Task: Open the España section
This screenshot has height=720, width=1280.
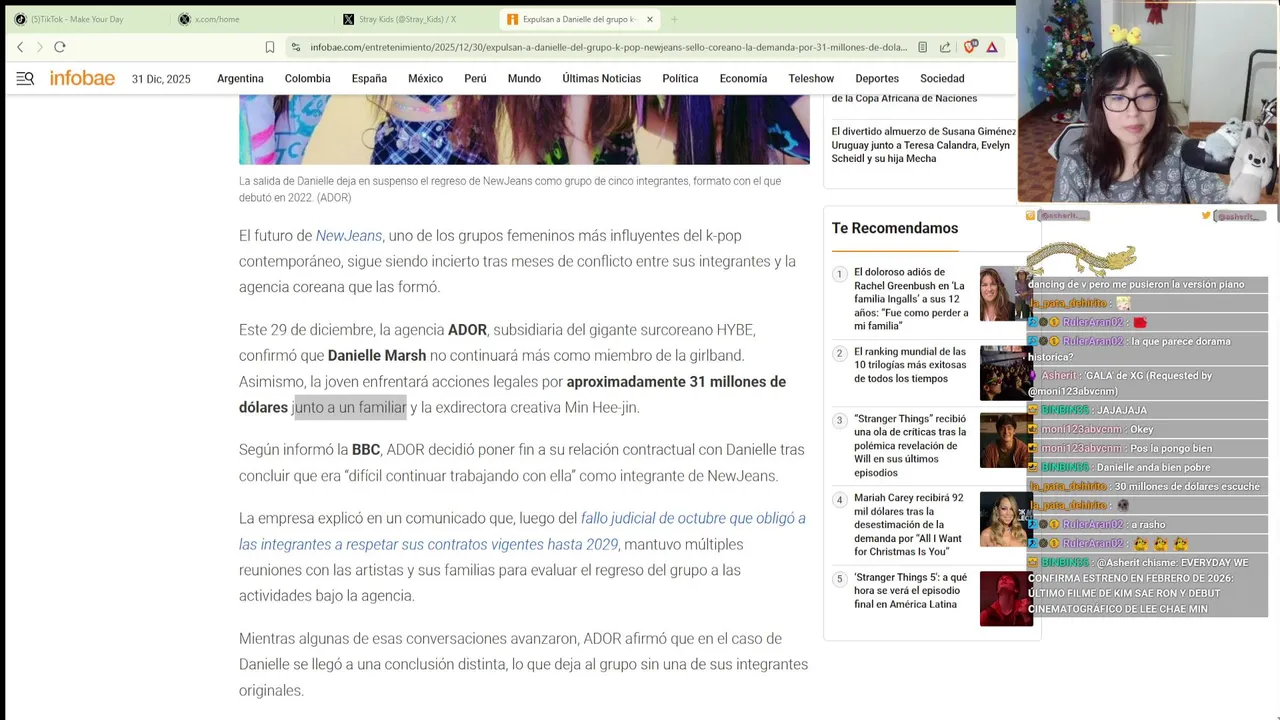Action: point(369,78)
